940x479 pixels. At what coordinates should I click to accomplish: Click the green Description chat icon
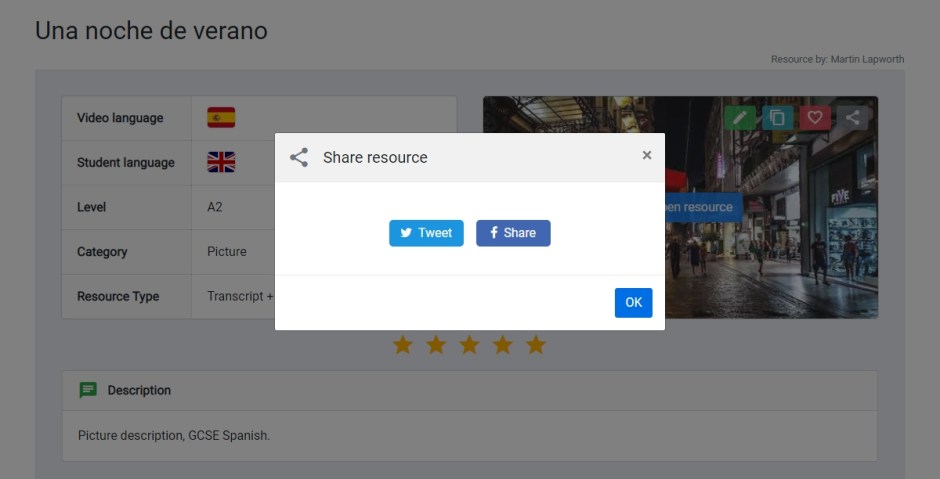[x=88, y=390]
